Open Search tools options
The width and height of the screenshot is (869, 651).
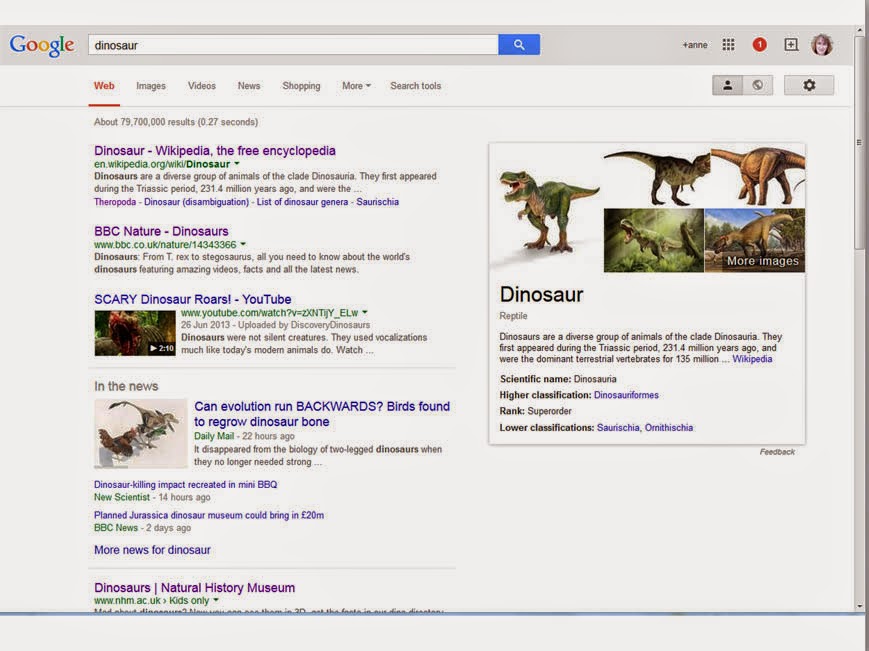click(416, 86)
